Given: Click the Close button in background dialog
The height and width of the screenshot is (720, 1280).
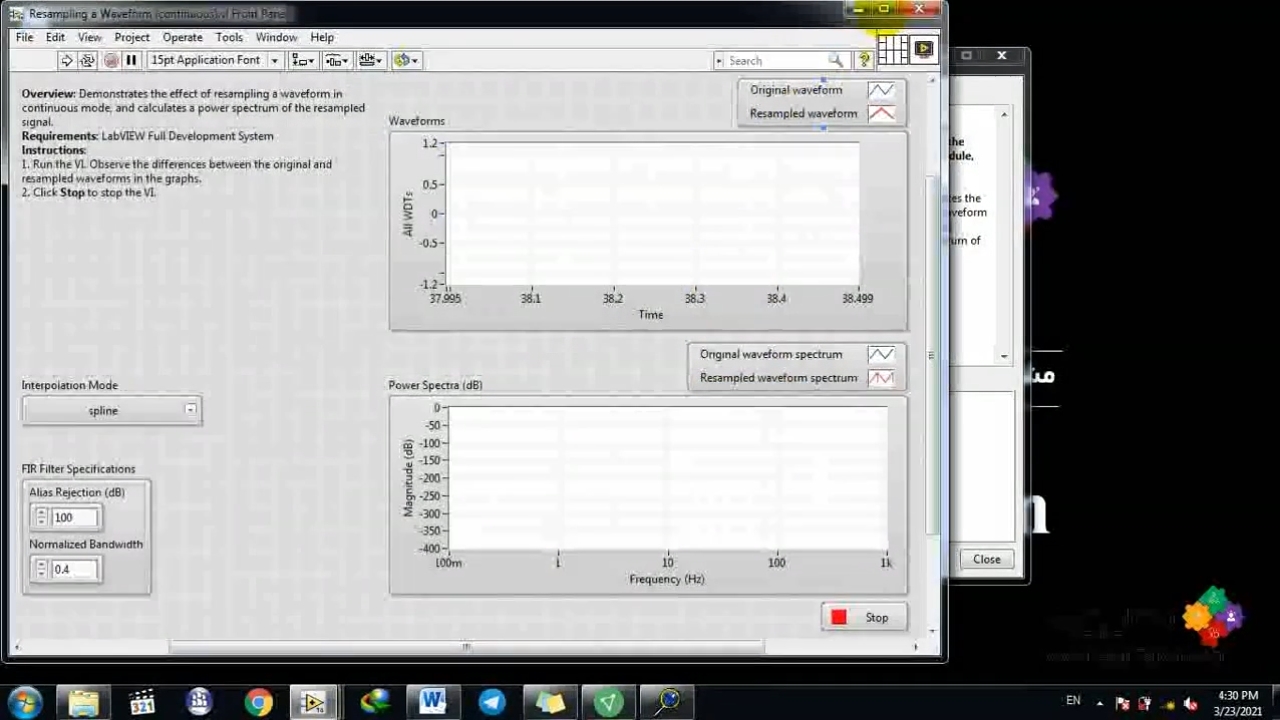Looking at the screenshot, I should click(986, 560).
